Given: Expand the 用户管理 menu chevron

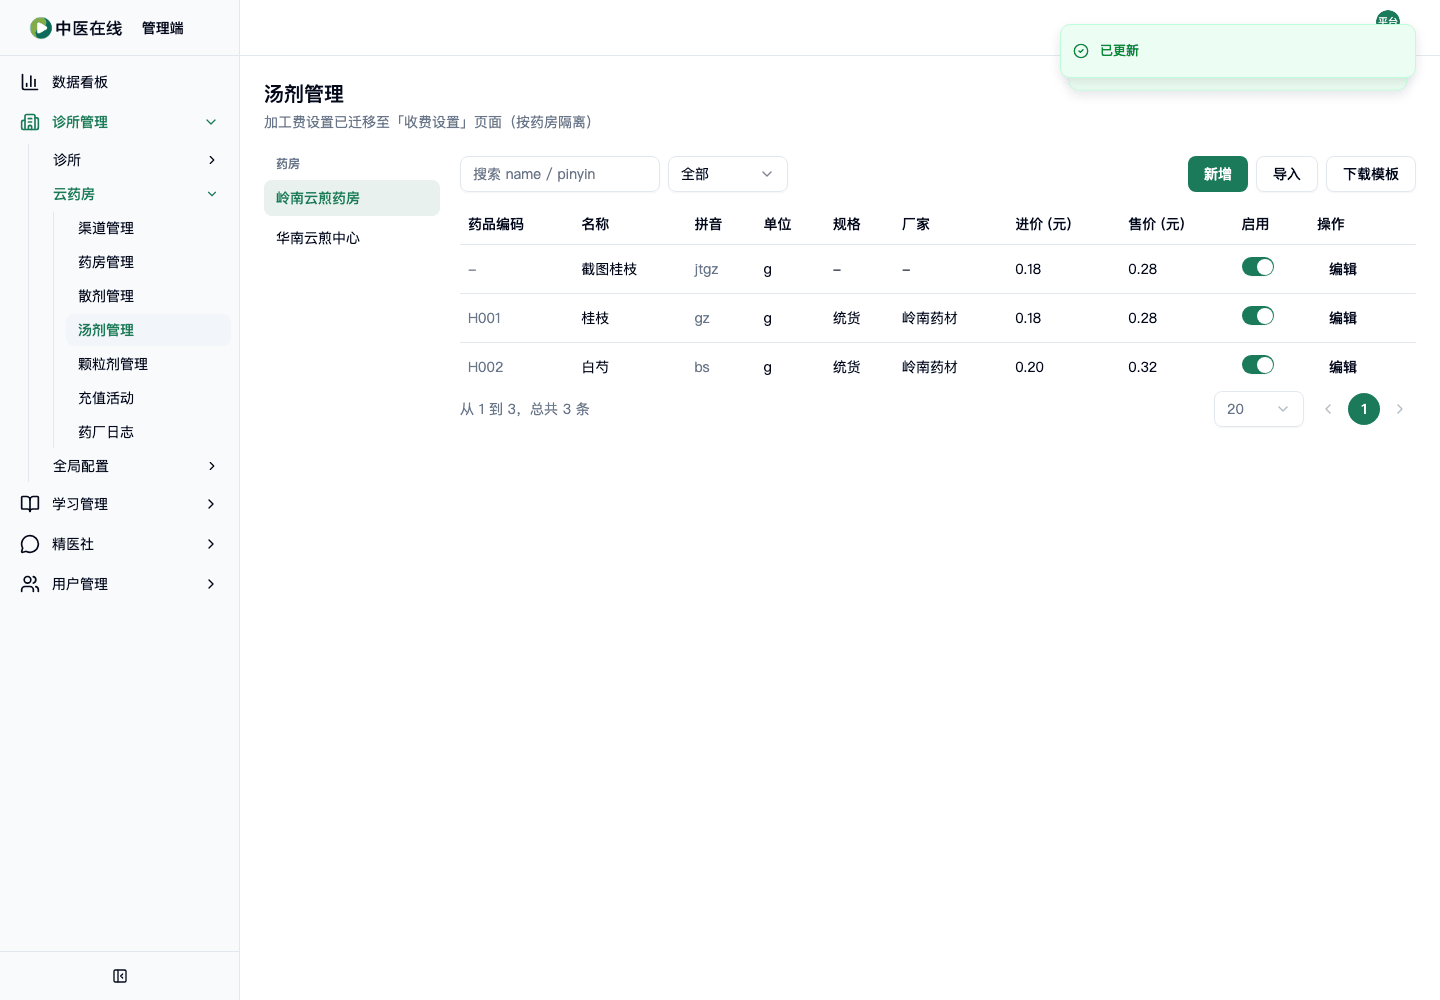Looking at the screenshot, I should [211, 584].
